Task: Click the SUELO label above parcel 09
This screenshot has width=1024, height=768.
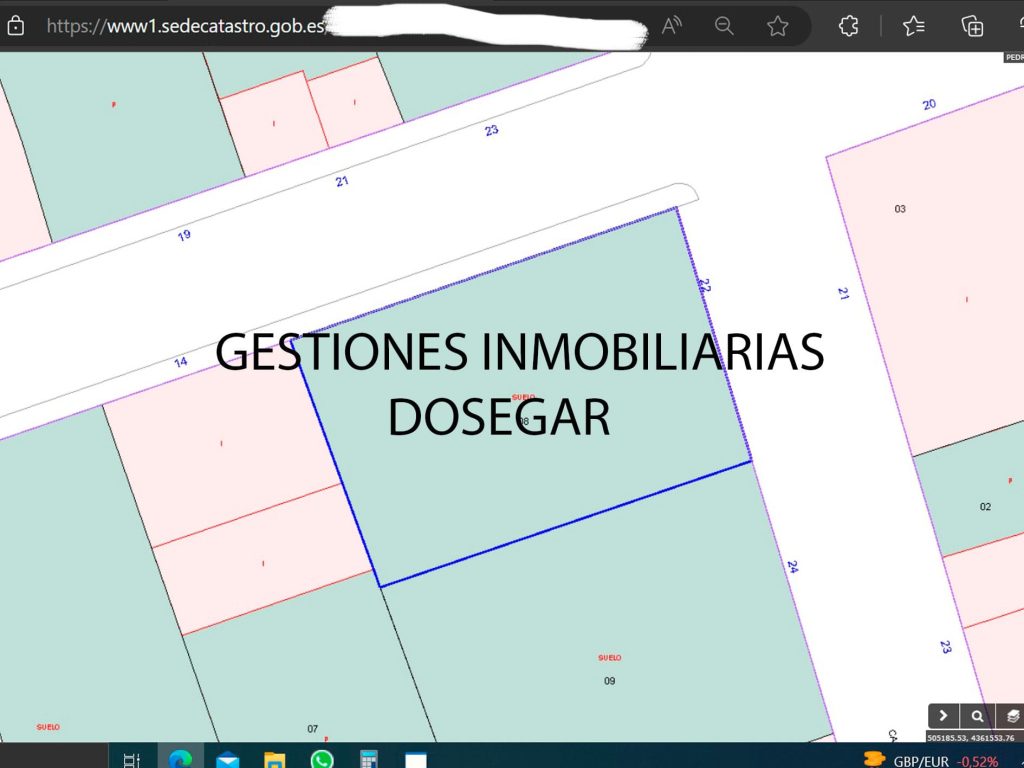Action: [609, 658]
